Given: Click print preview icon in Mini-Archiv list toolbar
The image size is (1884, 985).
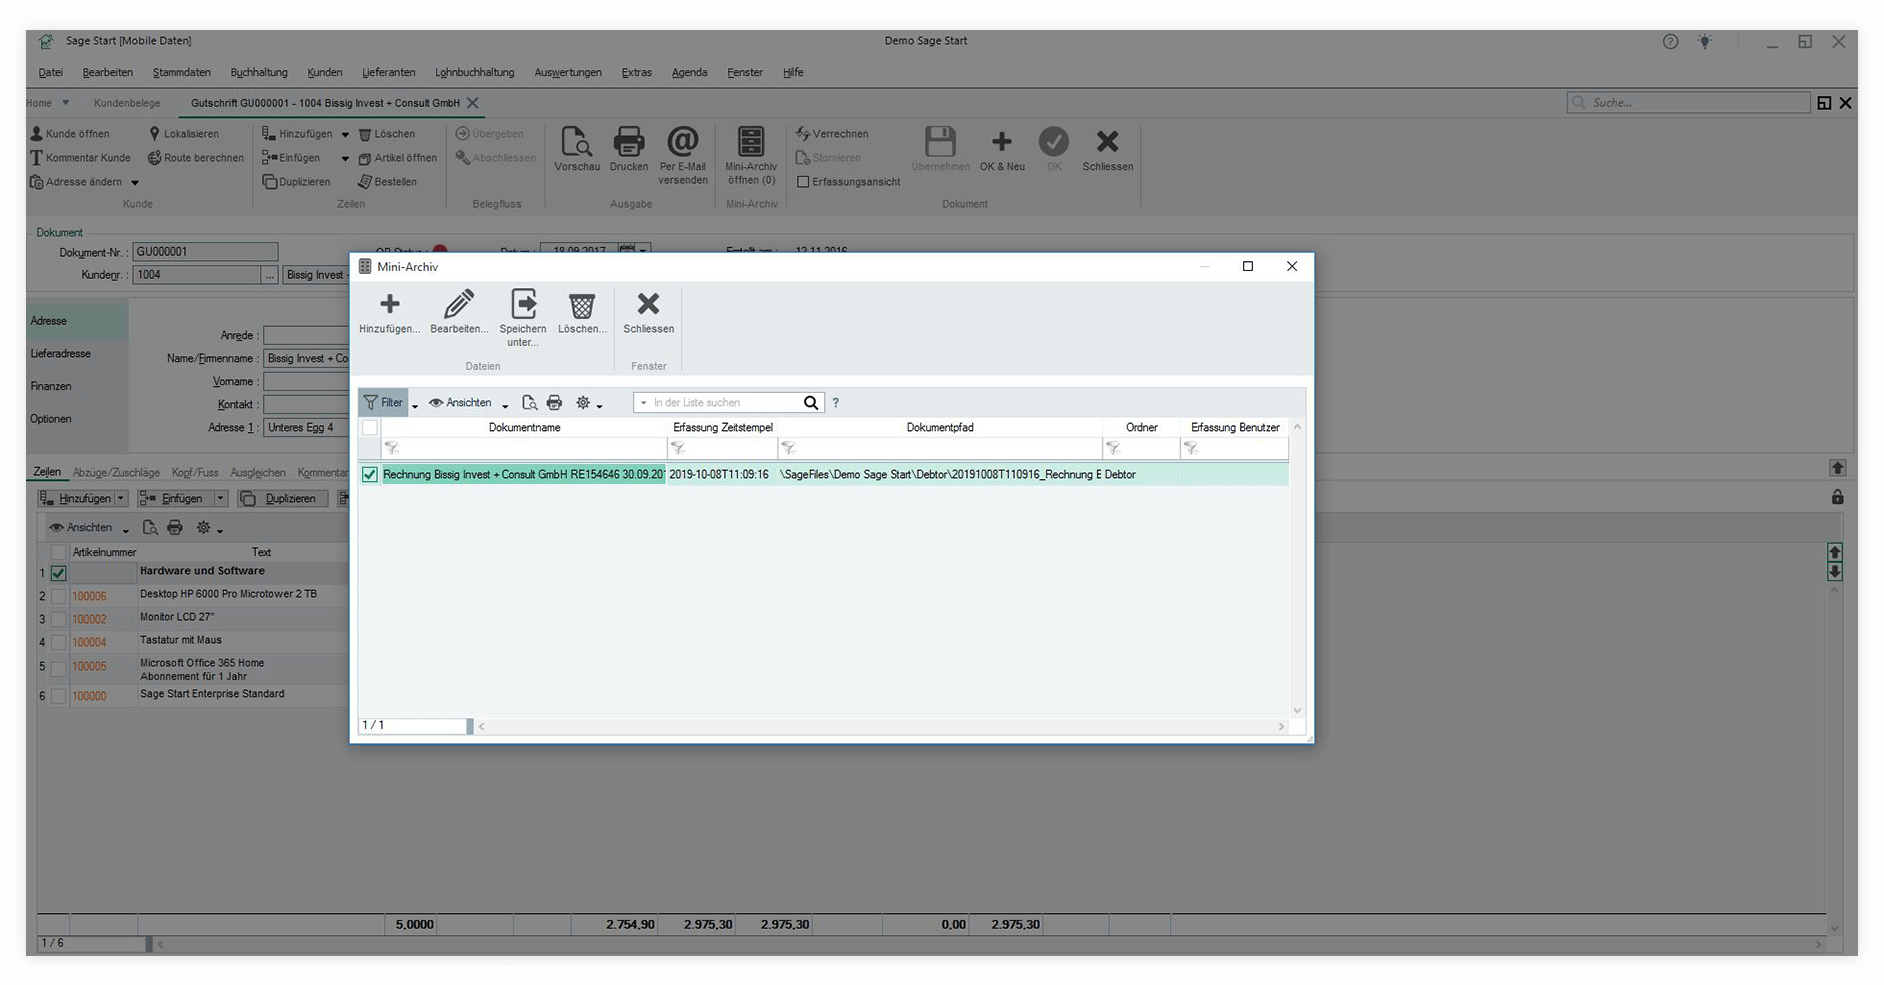Looking at the screenshot, I should (530, 403).
